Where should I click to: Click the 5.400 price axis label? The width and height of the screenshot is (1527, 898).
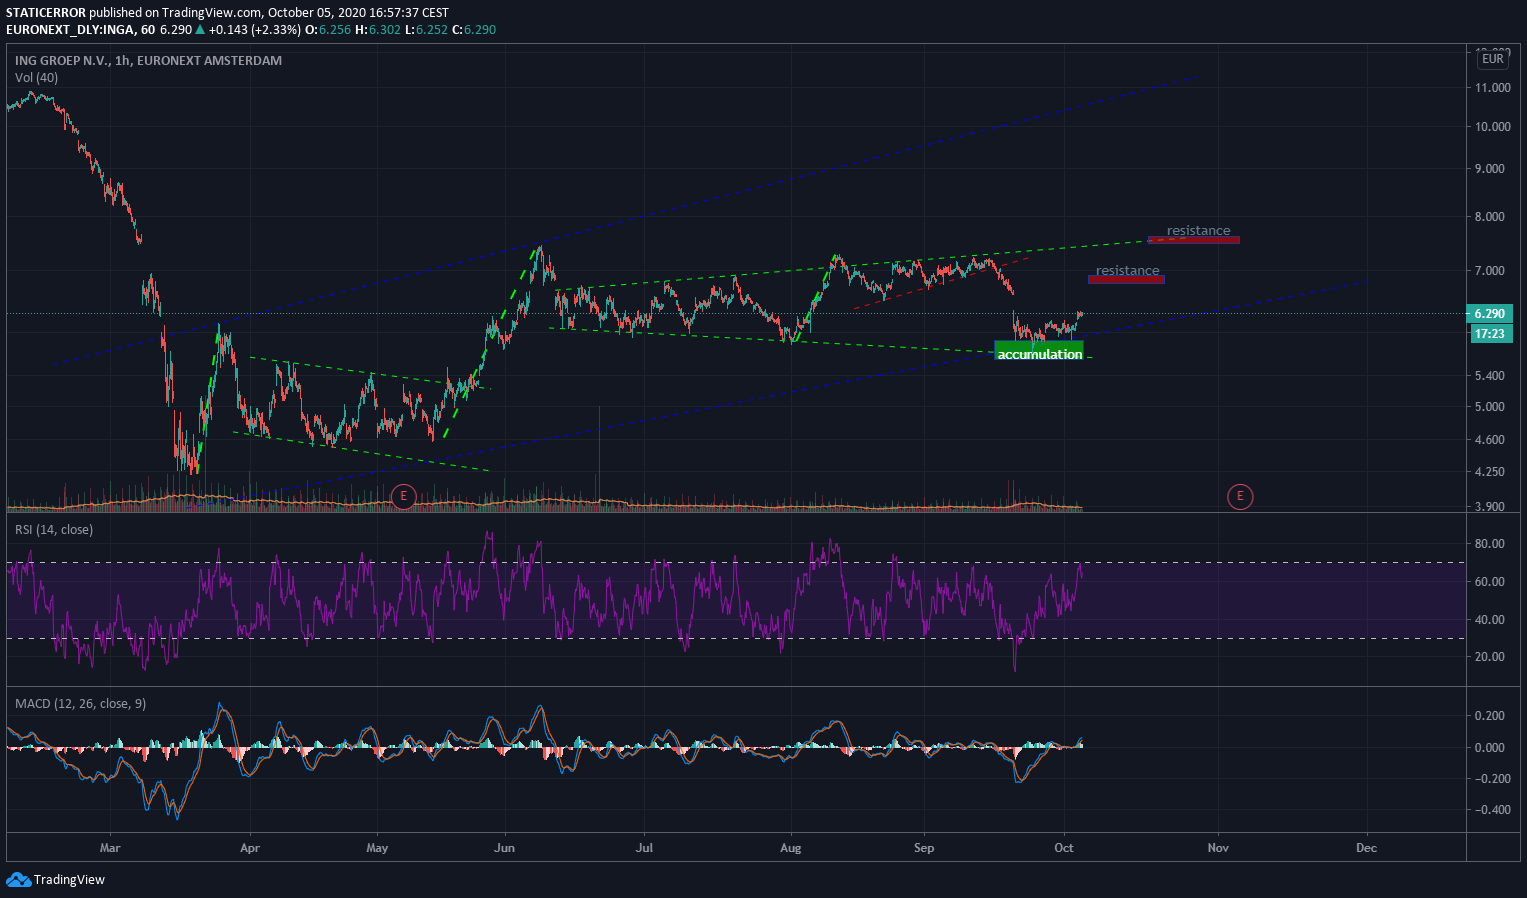pyautogui.click(x=1492, y=376)
